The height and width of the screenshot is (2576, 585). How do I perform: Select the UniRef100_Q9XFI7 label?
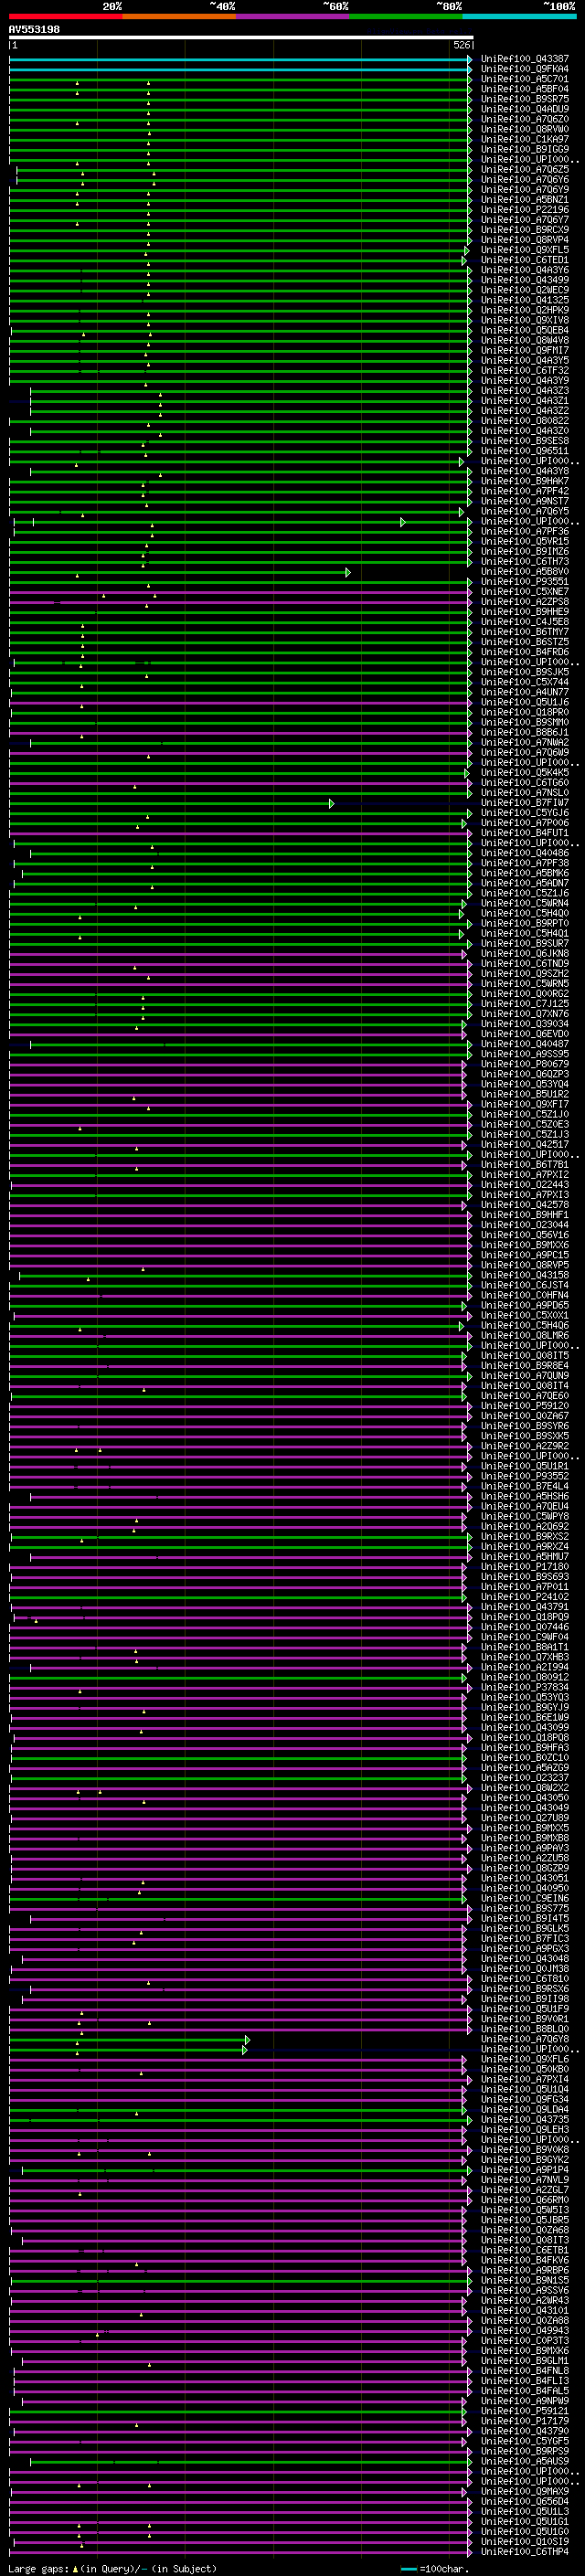click(x=524, y=1104)
